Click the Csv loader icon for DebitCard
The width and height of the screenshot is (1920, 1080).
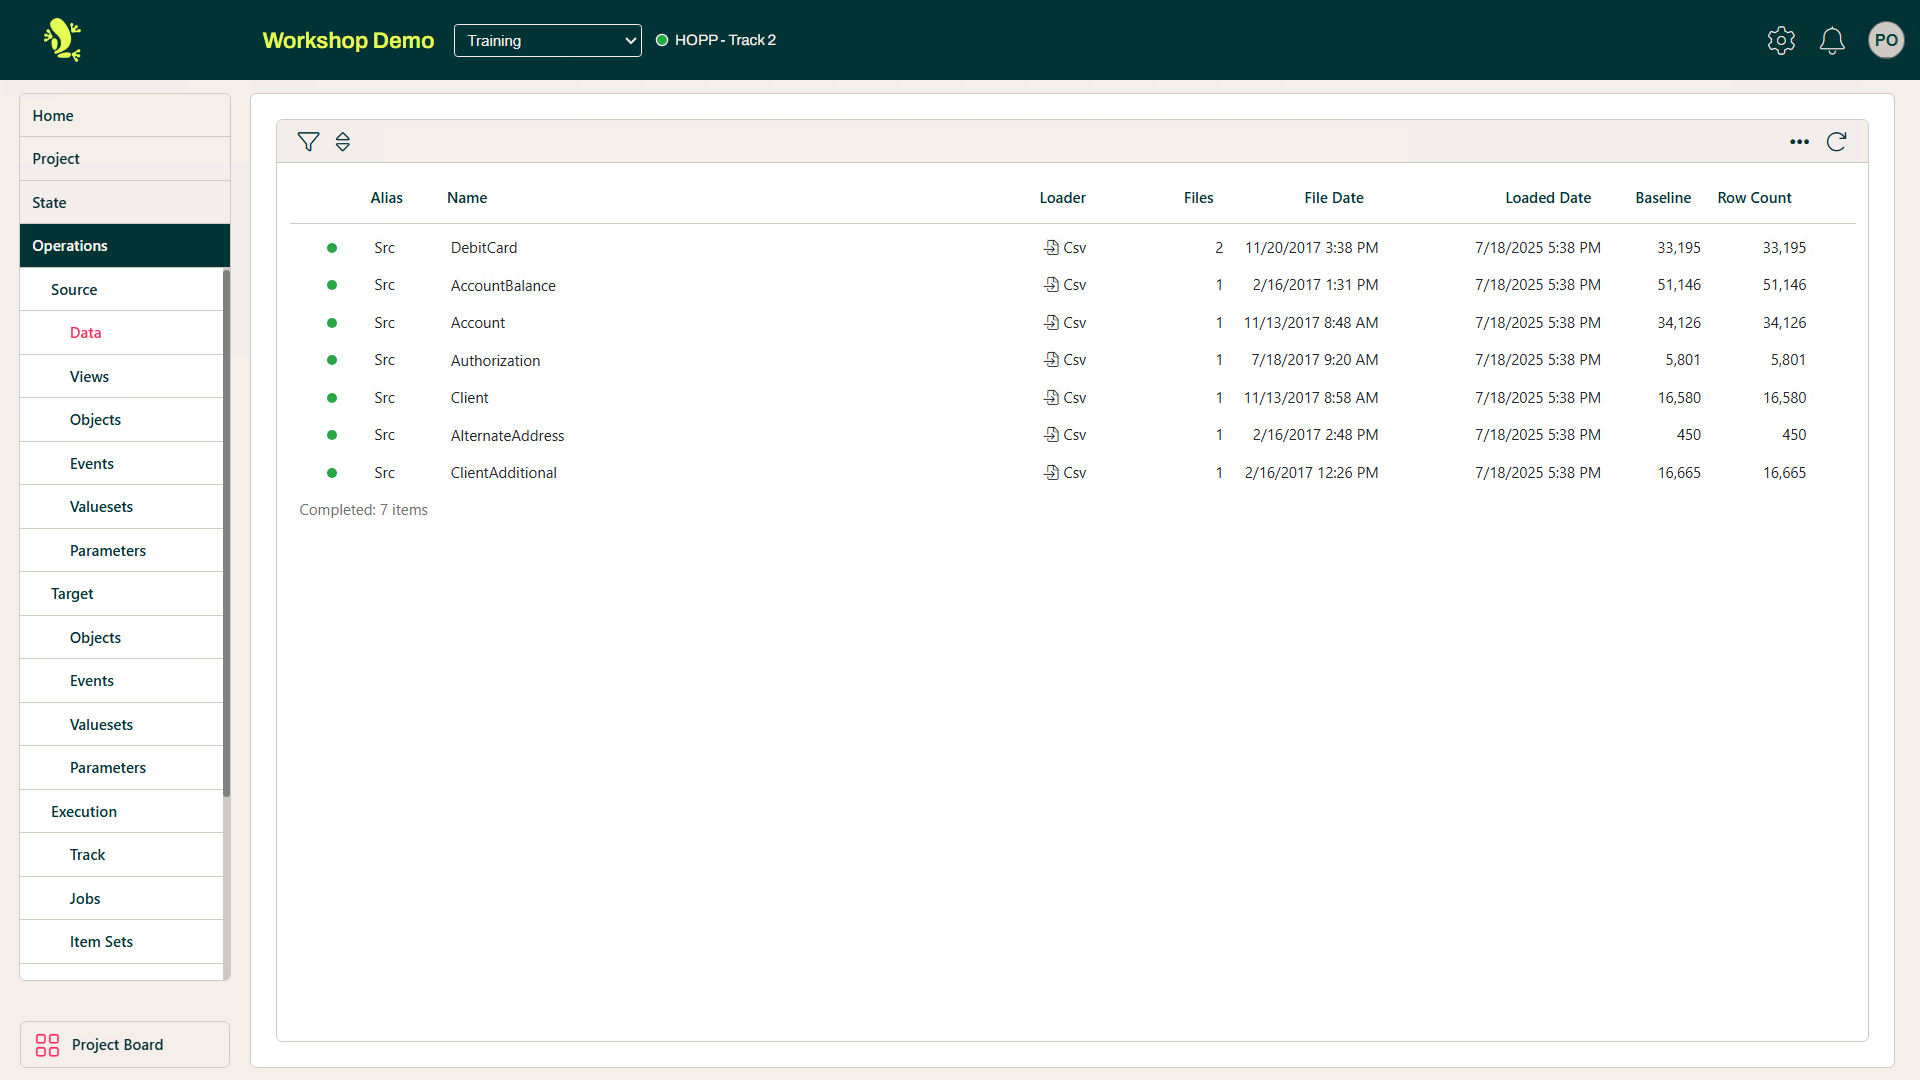click(x=1051, y=247)
